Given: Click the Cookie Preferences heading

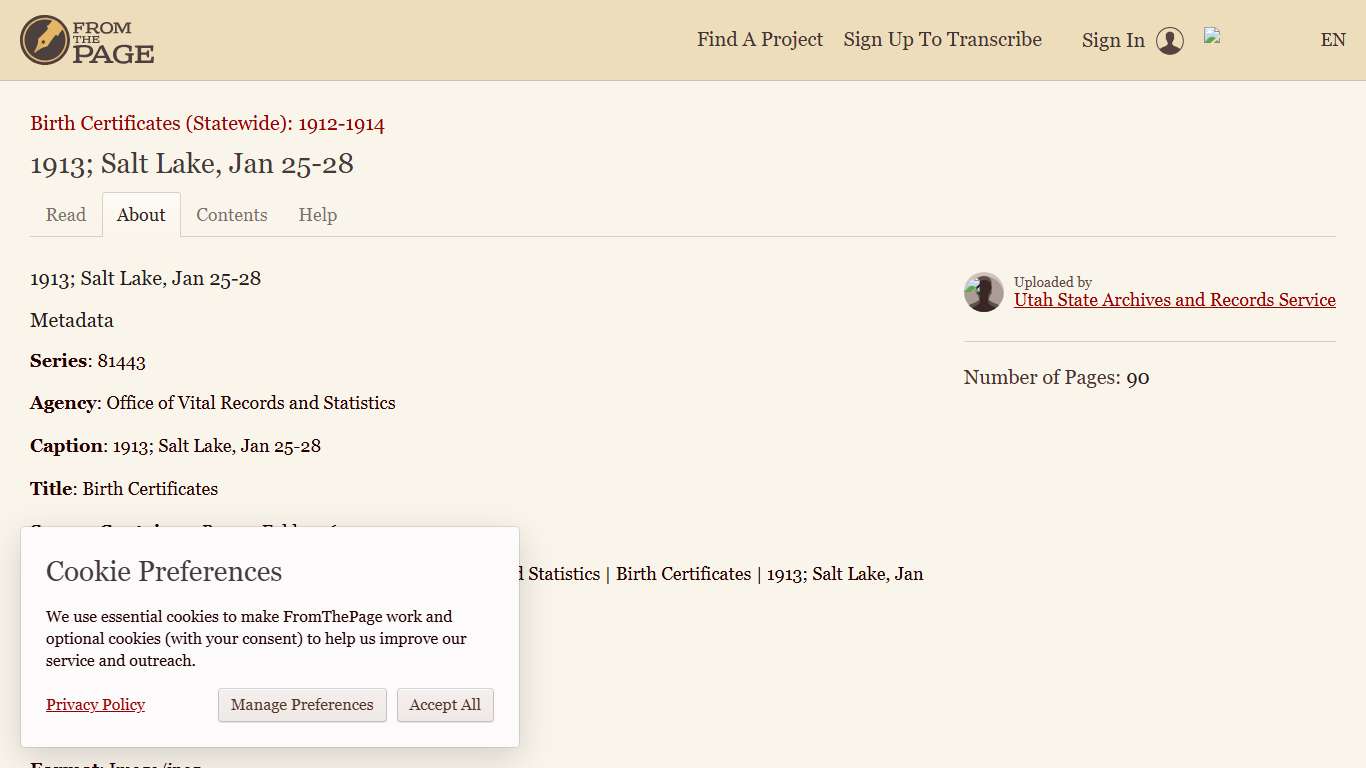Looking at the screenshot, I should coord(164,572).
